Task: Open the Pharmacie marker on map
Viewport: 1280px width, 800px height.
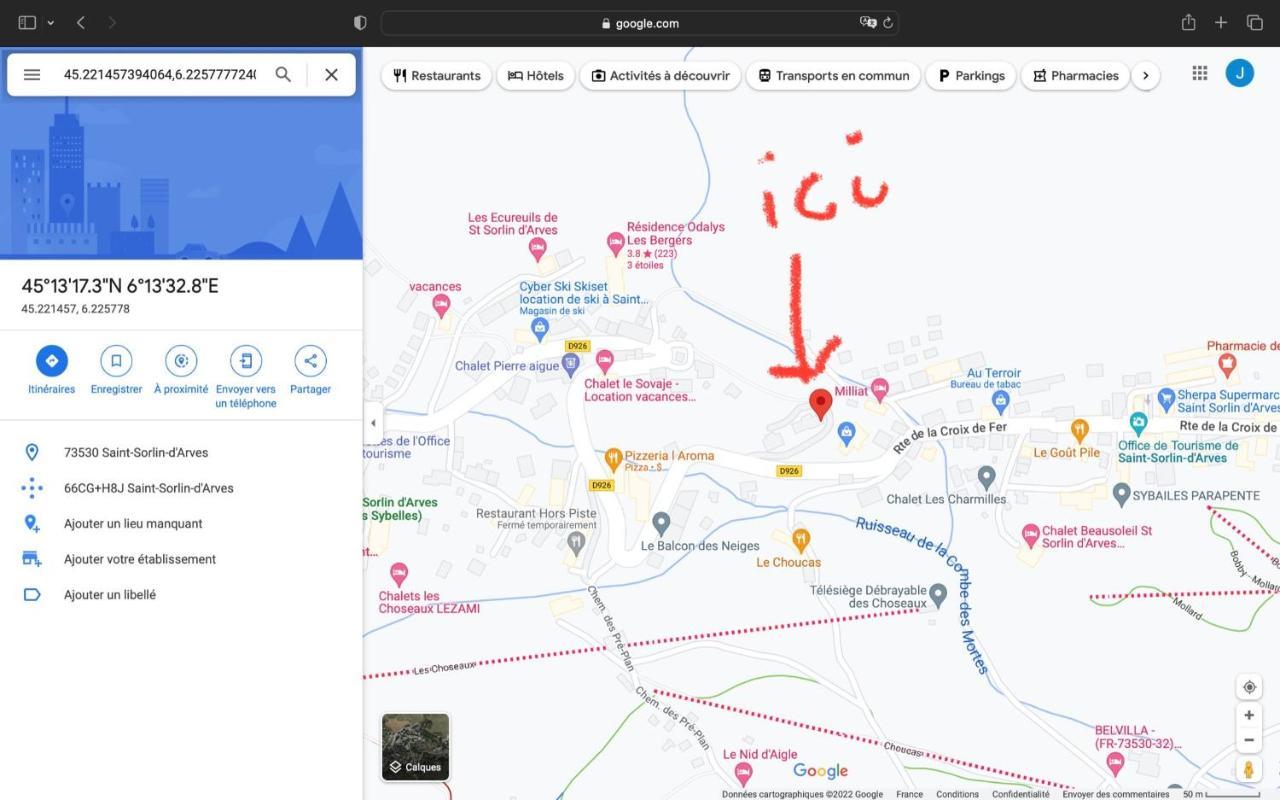Action: click(x=1228, y=365)
